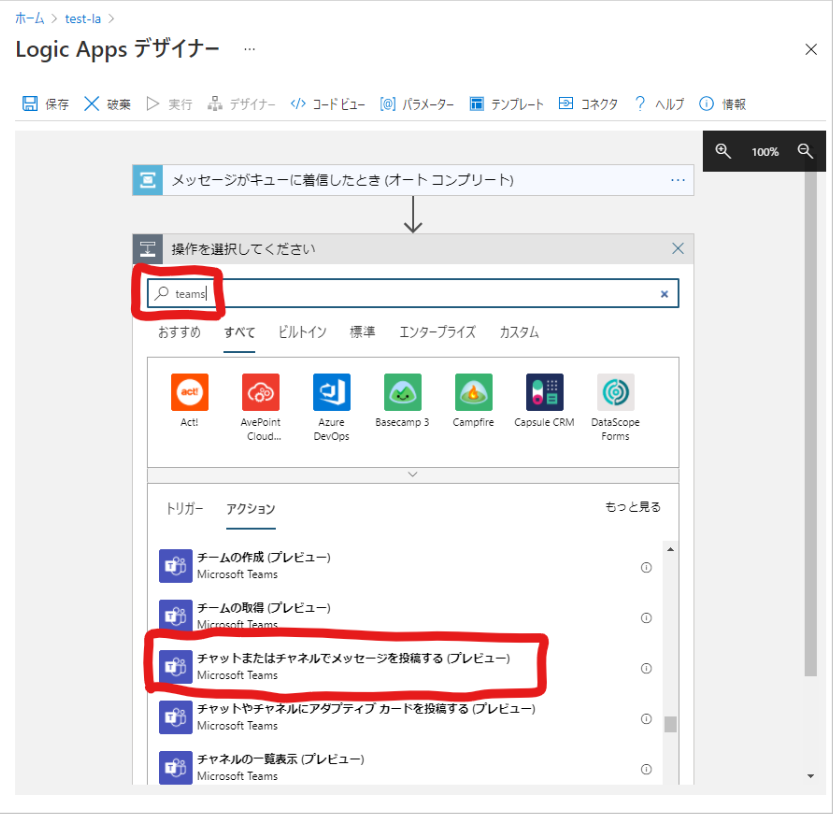This screenshot has height=814, width=833.
Task: Open コード ビュー (Code view)
Action: 327,104
